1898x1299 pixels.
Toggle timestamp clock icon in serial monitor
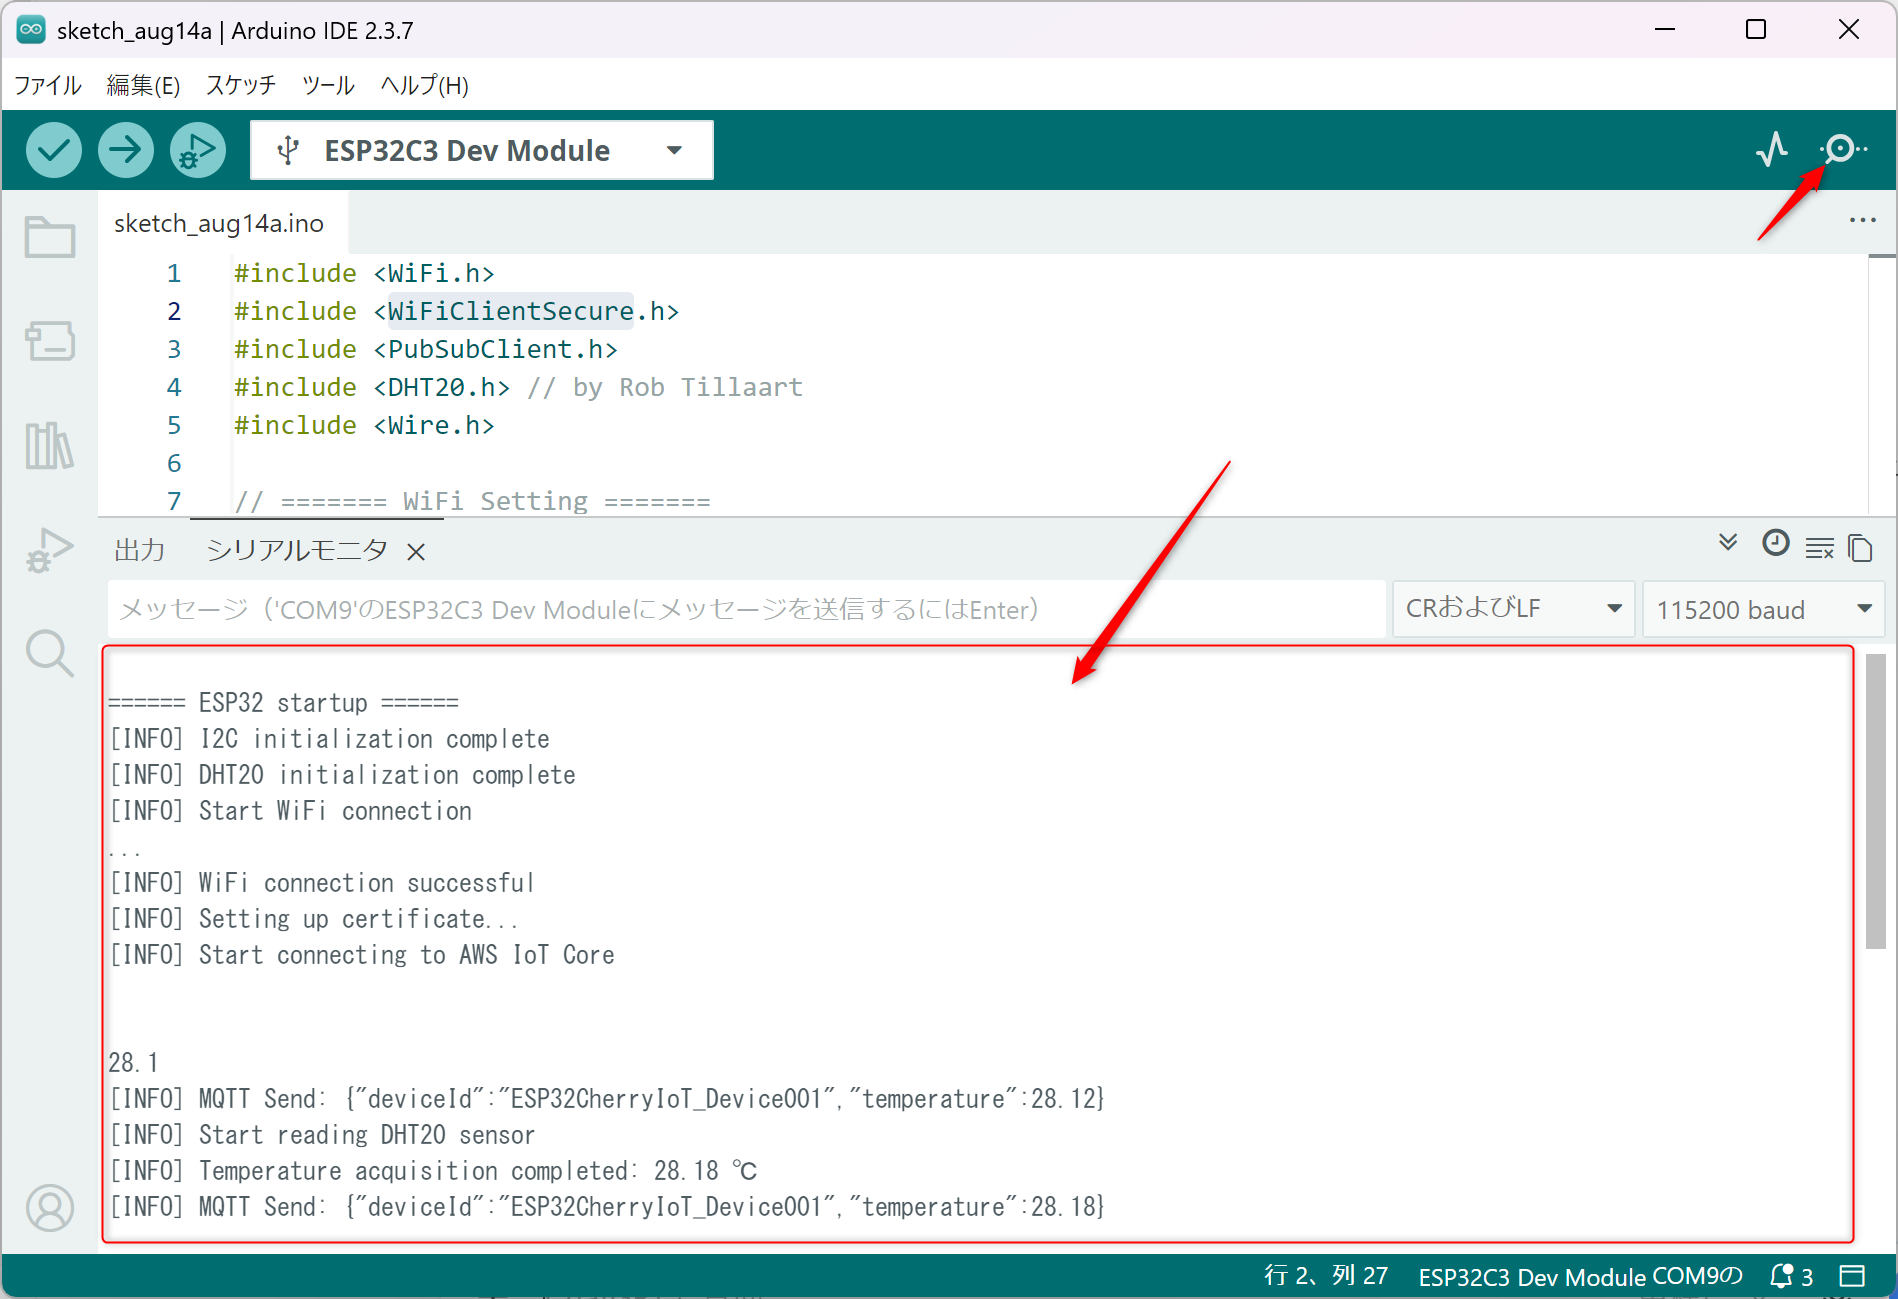click(x=1776, y=543)
